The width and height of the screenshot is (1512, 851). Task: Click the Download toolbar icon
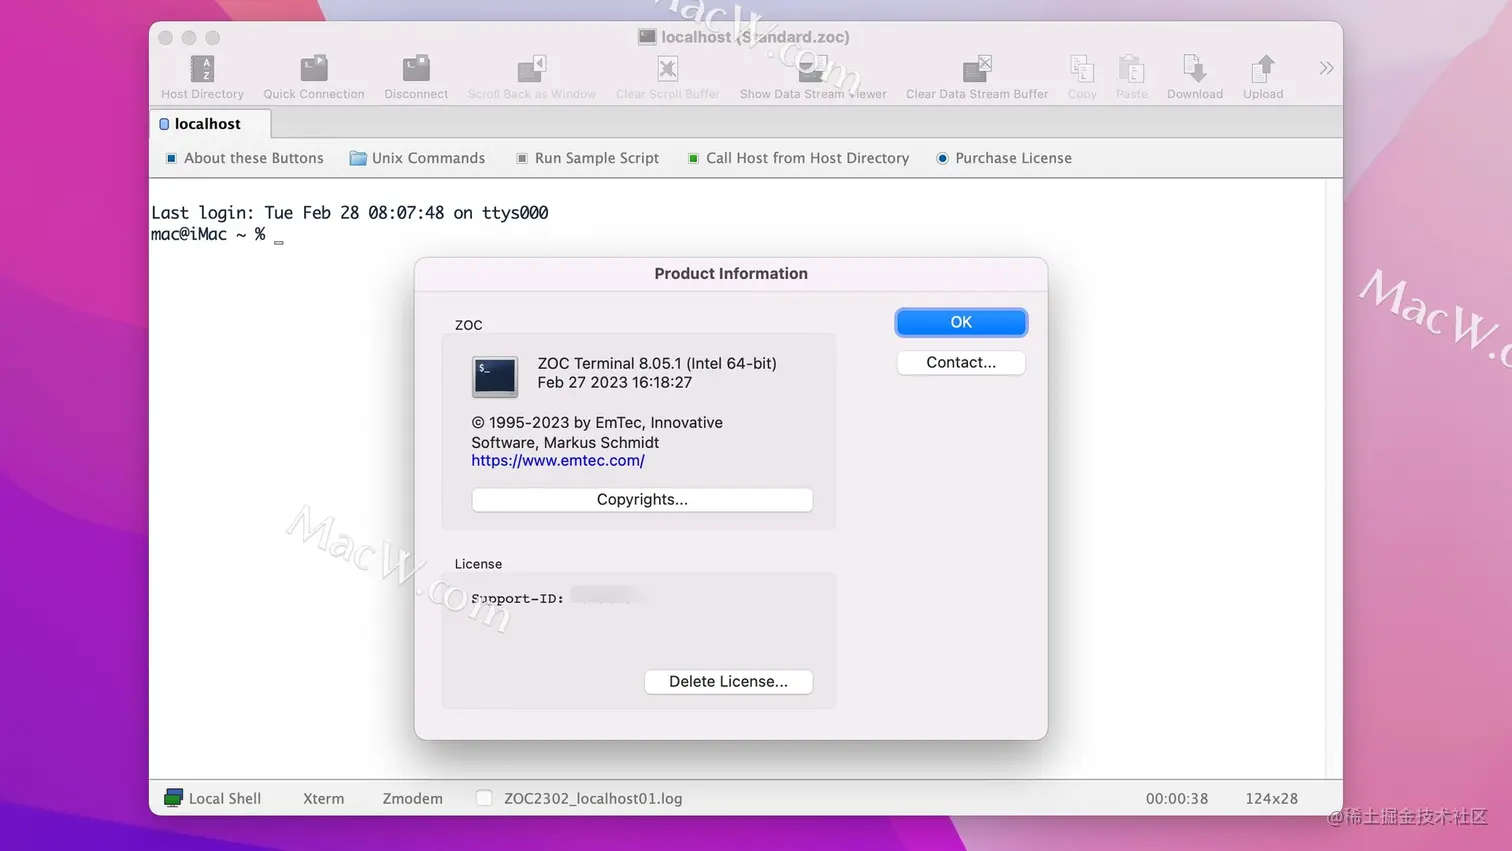pyautogui.click(x=1195, y=69)
